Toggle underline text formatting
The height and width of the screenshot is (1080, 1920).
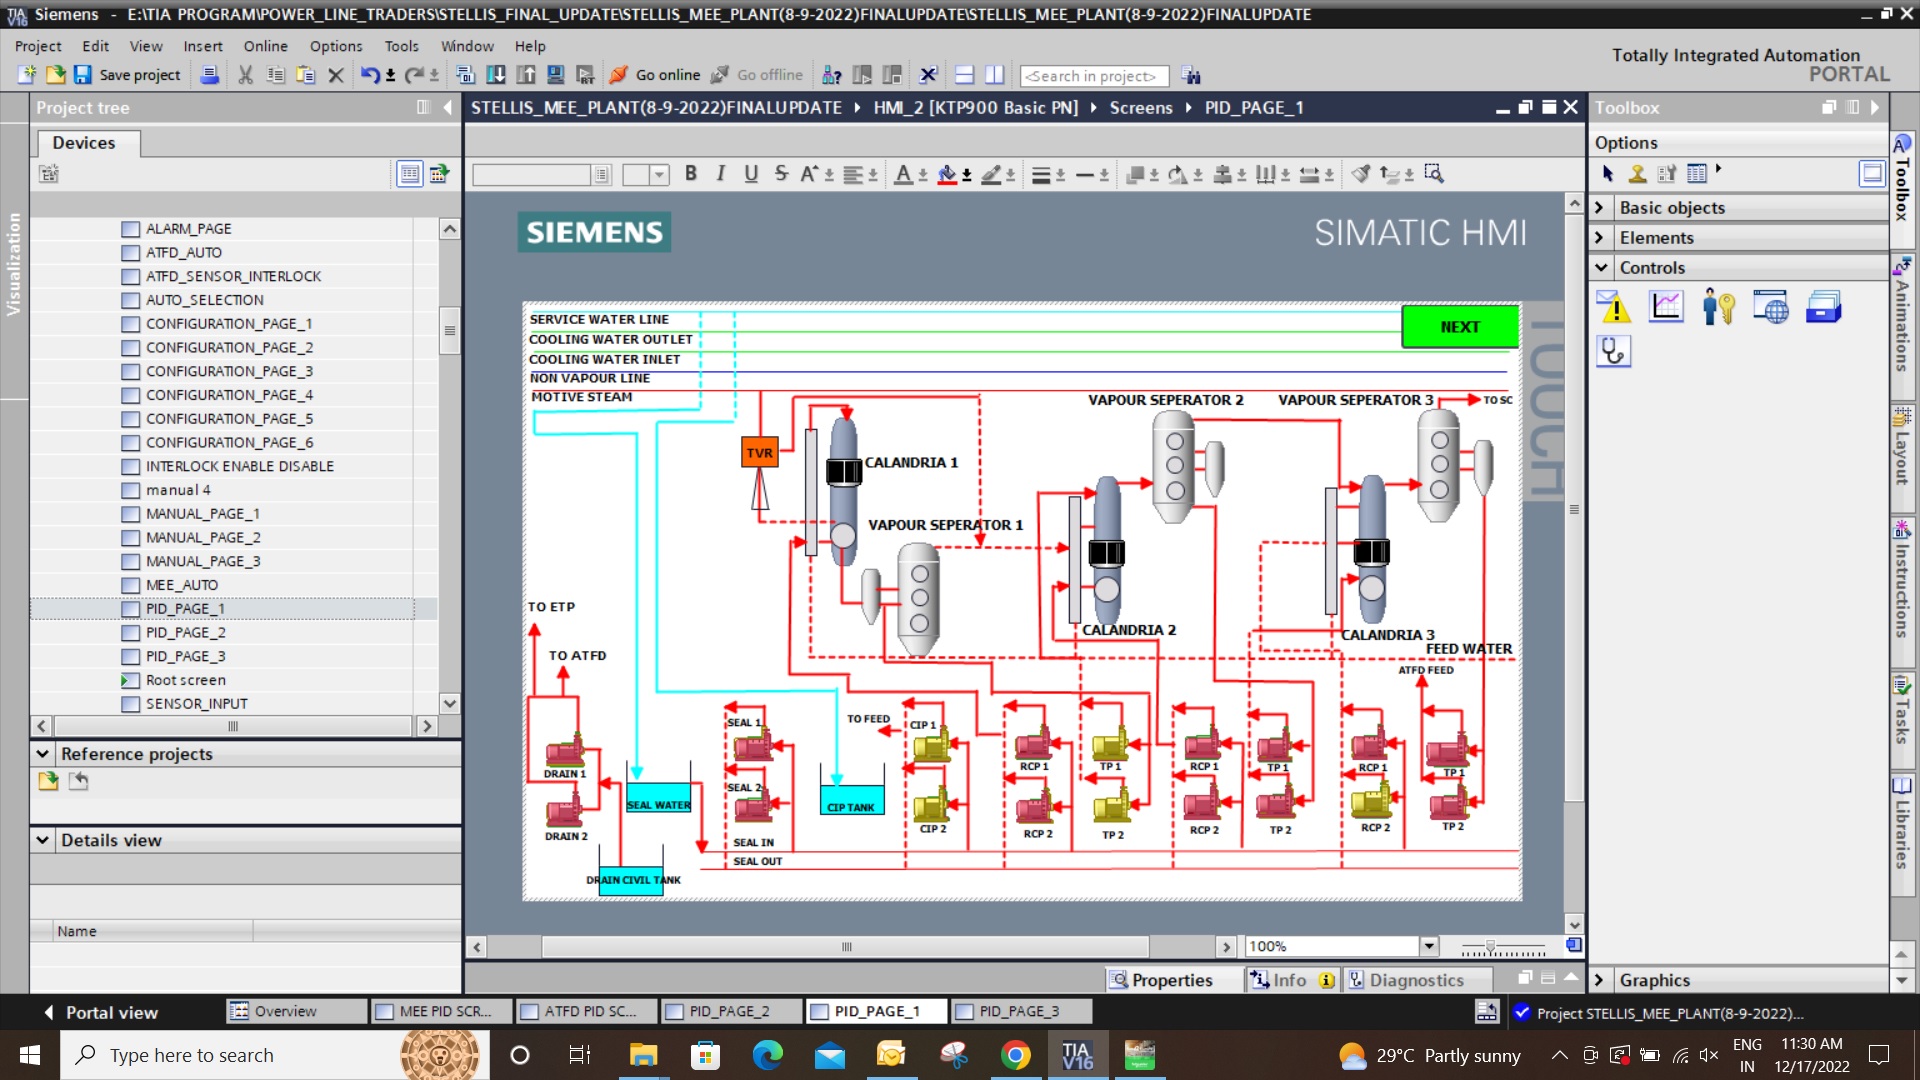[x=751, y=174]
